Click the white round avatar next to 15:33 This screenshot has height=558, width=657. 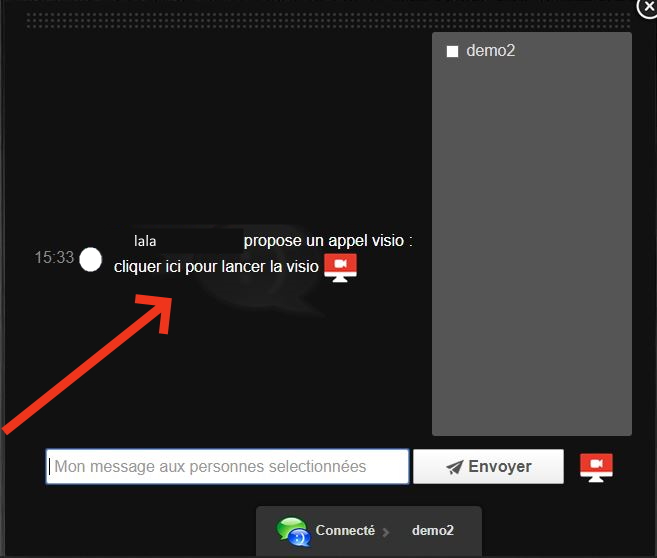pos(91,259)
